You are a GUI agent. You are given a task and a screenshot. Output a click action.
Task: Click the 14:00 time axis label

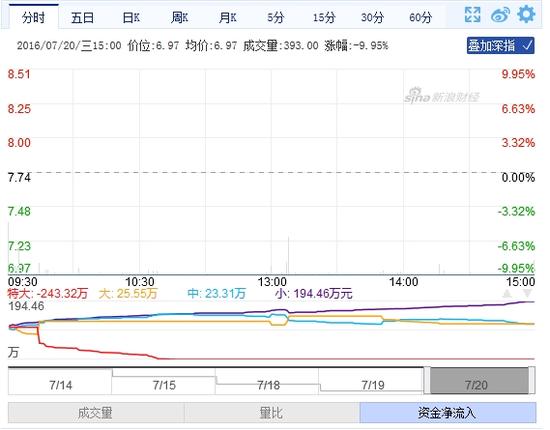[x=403, y=282]
